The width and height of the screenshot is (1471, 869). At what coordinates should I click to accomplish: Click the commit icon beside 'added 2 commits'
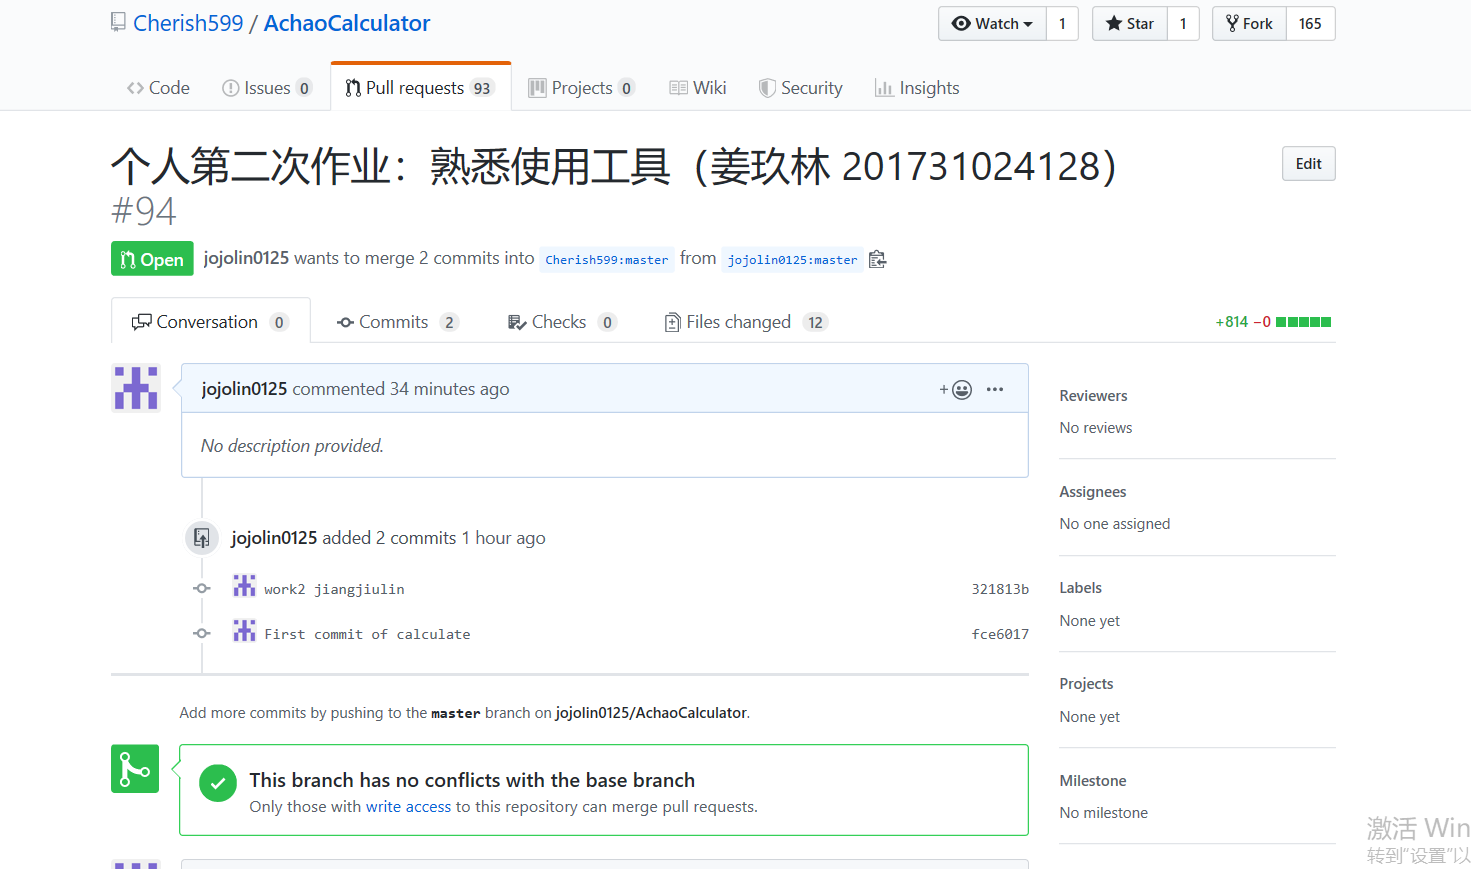pyautogui.click(x=201, y=538)
